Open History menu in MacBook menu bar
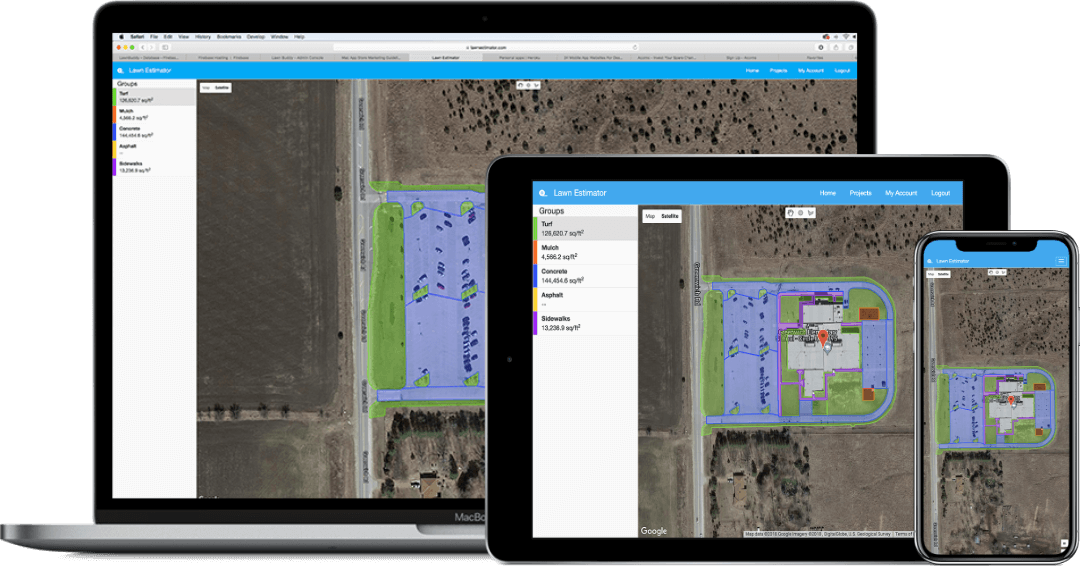 pyautogui.click(x=202, y=36)
